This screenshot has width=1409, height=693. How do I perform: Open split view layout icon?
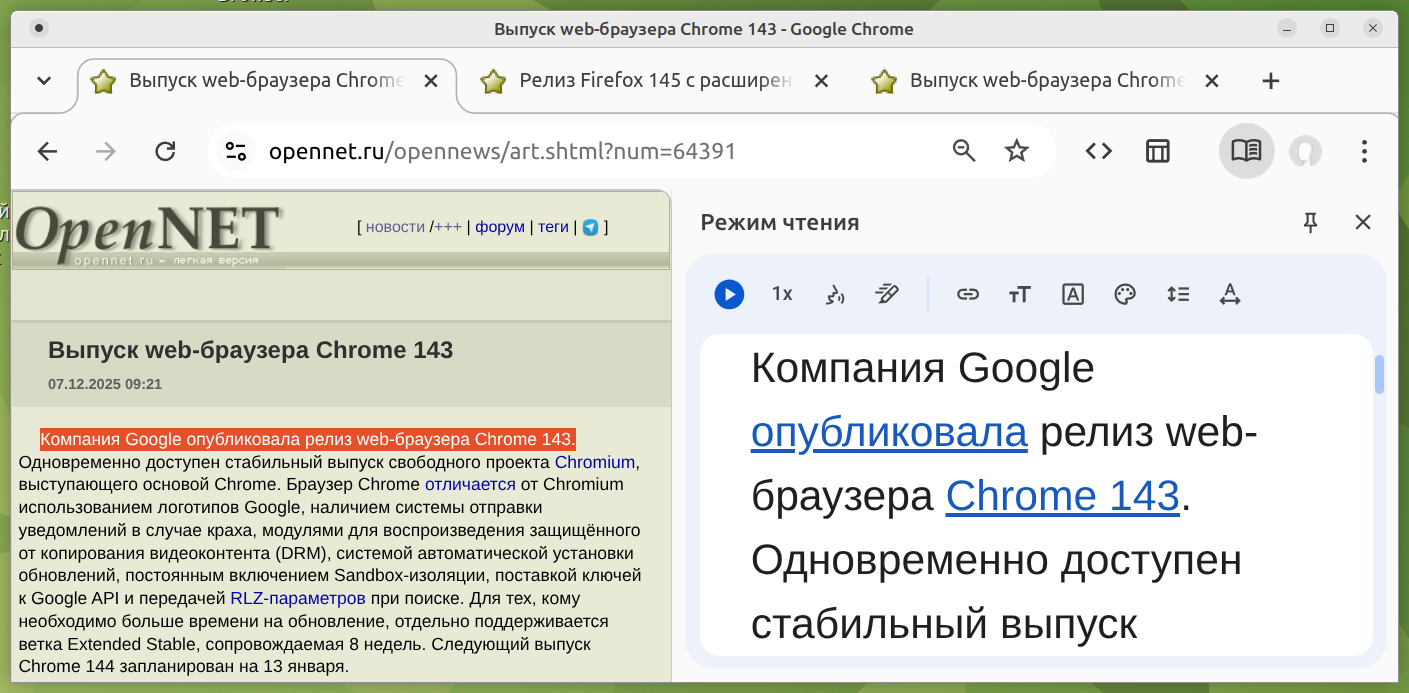click(1158, 151)
